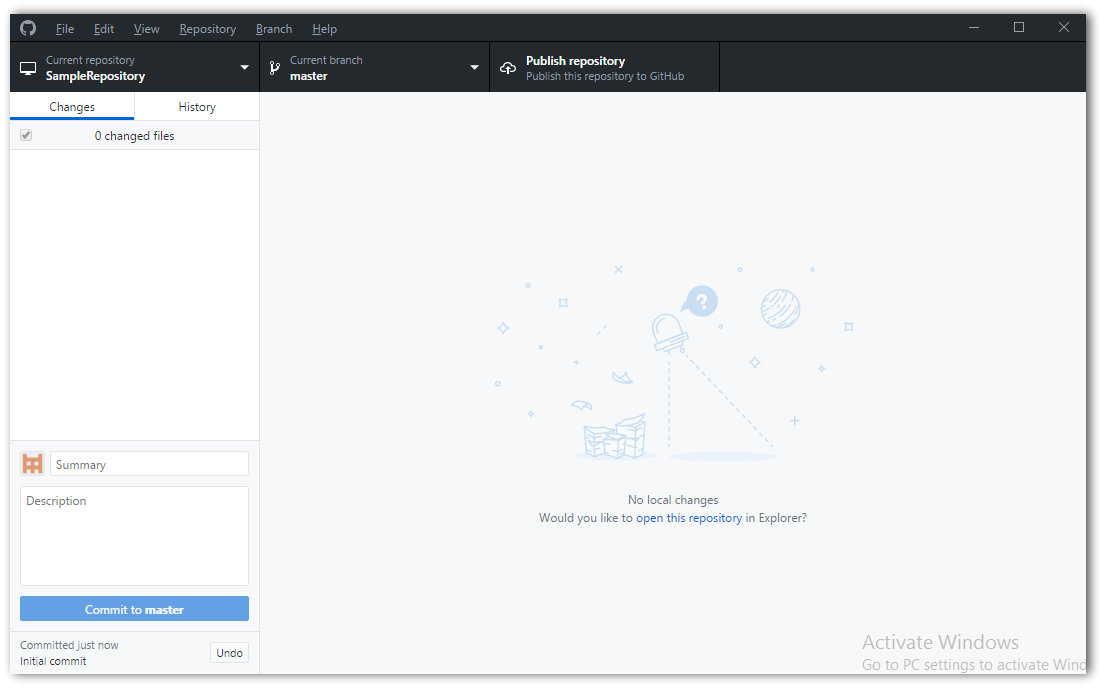The height and width of the screenshot is (688, 1104).
Task: Focus the commit Summary field
Action: [x=149, y=464]
